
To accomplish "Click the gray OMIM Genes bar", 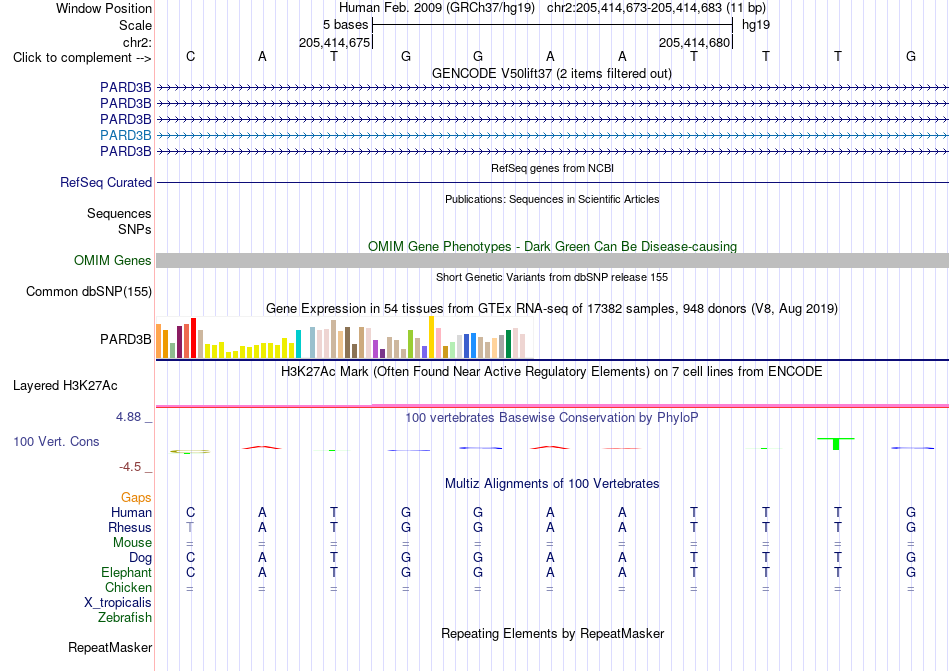I will tap(552, 260).
